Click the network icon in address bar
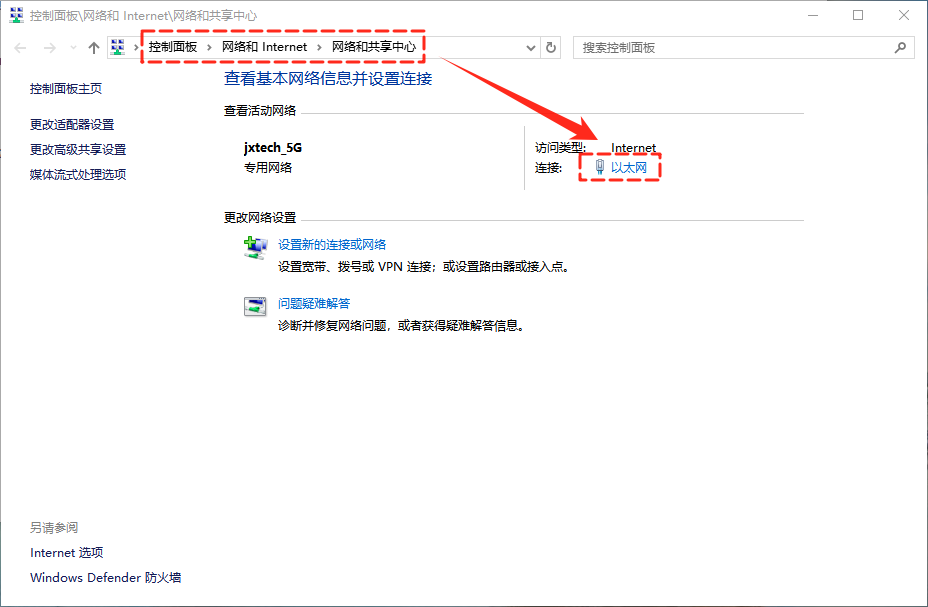The width and height of the screenshot is (928, 607). pos(118,48)
